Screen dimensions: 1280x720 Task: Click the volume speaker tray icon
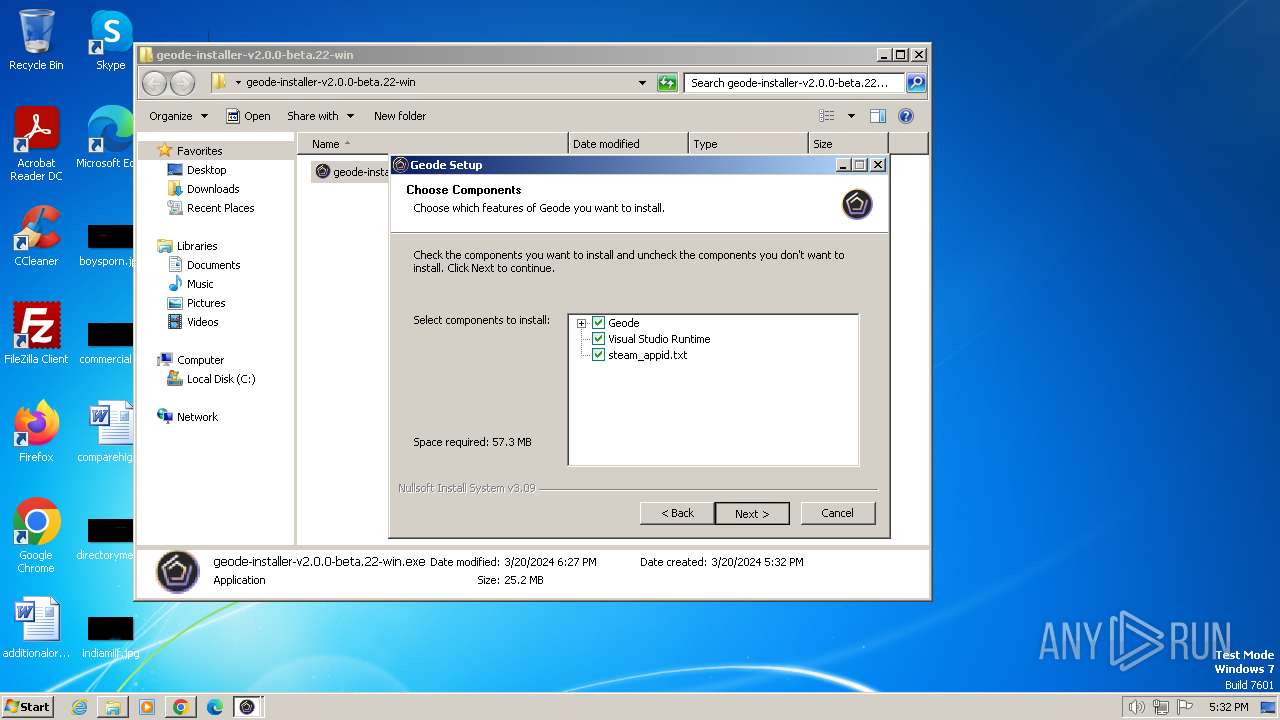point(1137,707)
